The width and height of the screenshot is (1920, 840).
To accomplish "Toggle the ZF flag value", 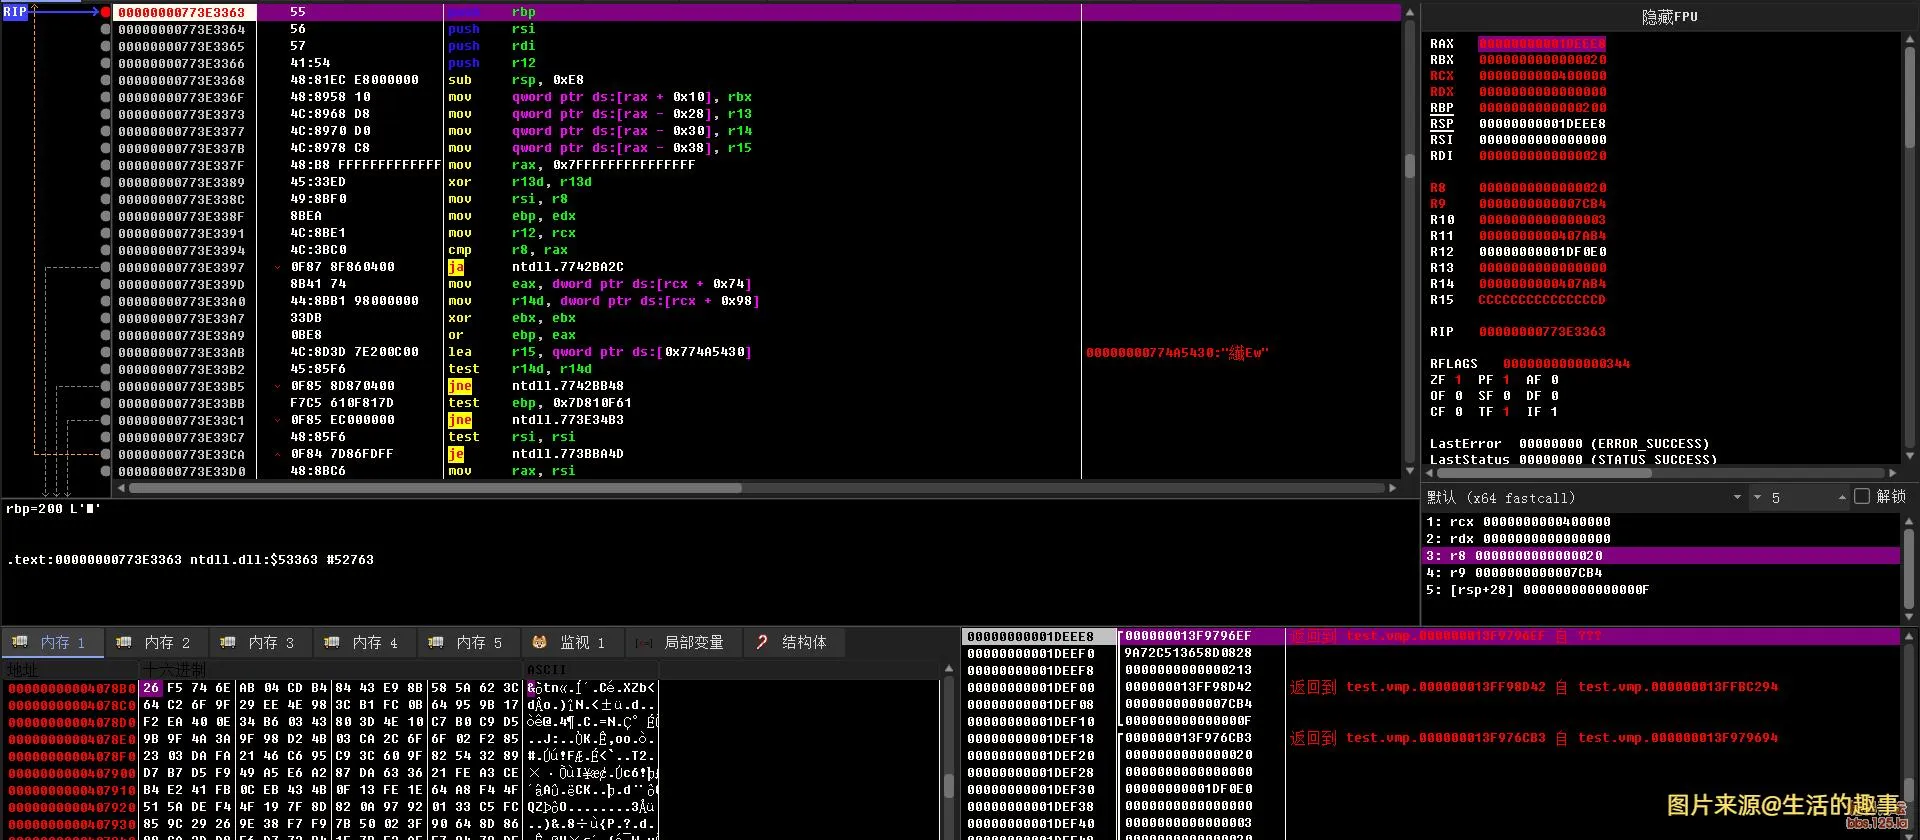I will [x=1458, y=380].
